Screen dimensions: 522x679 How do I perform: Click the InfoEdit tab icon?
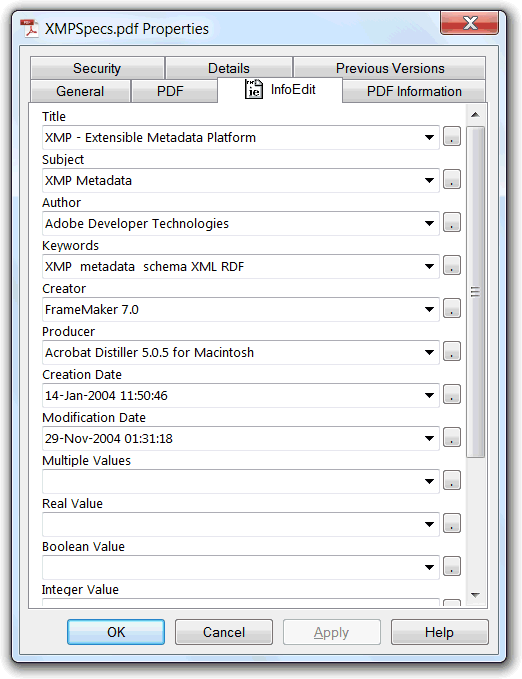coord(253,89)
